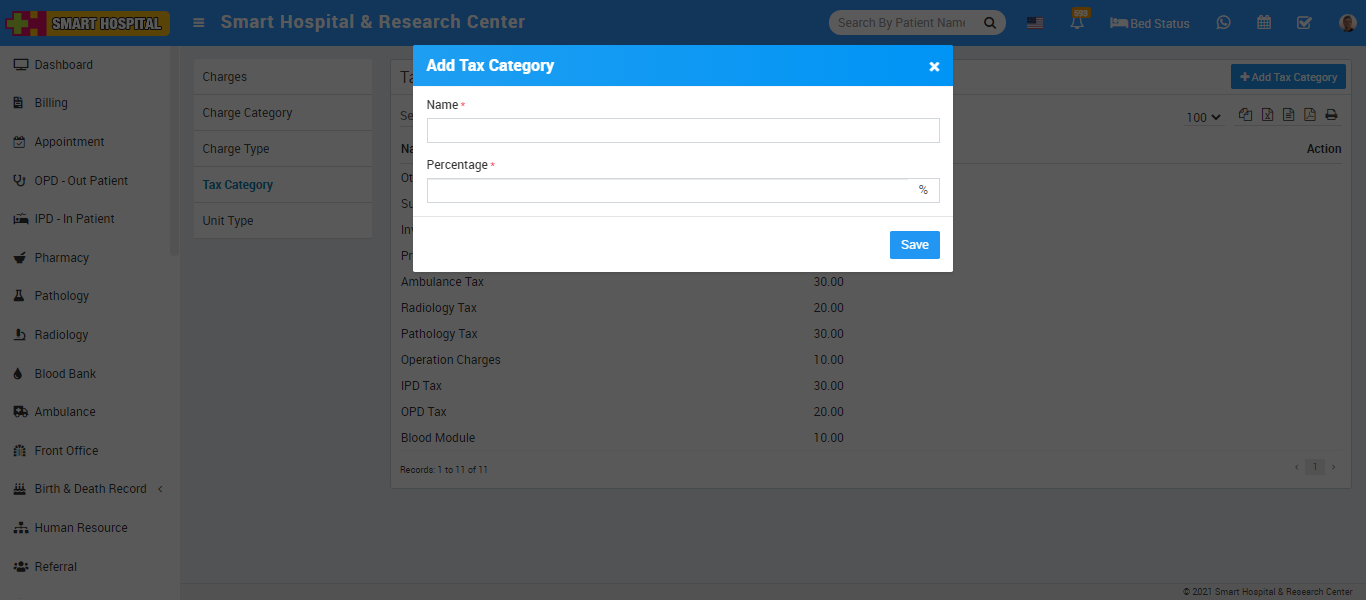Open Pharmacy from the sidebar
Image resolution: width=1366 pixels, height=600 pixels.
tap(61, 258)
